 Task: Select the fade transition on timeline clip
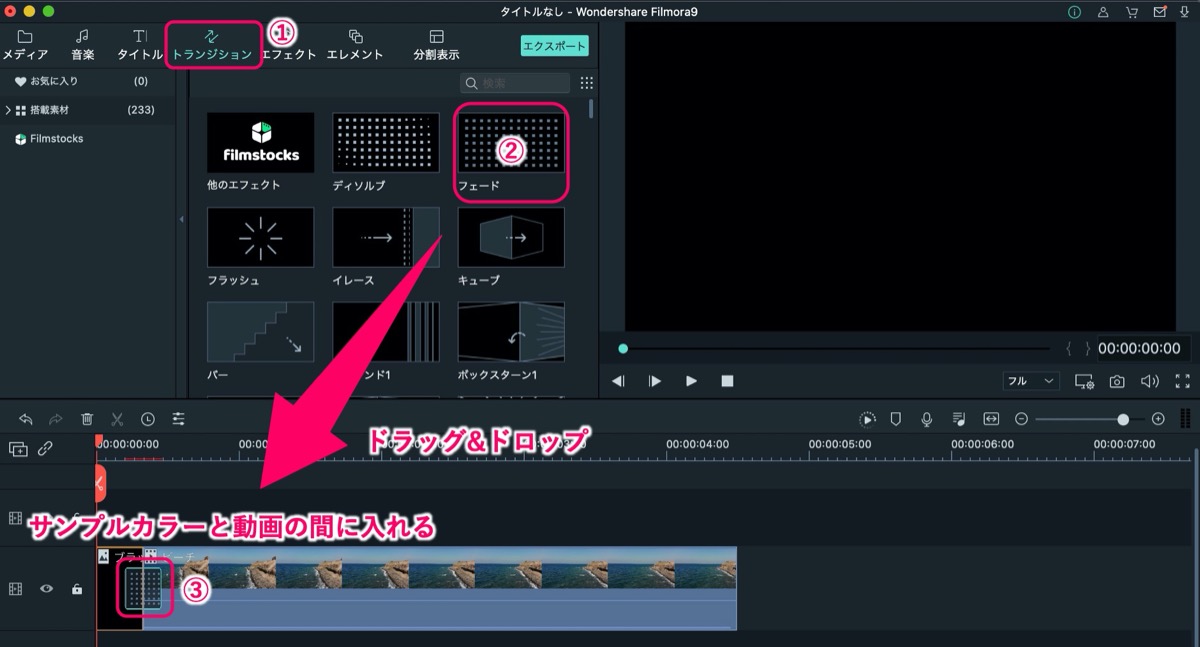142,588
